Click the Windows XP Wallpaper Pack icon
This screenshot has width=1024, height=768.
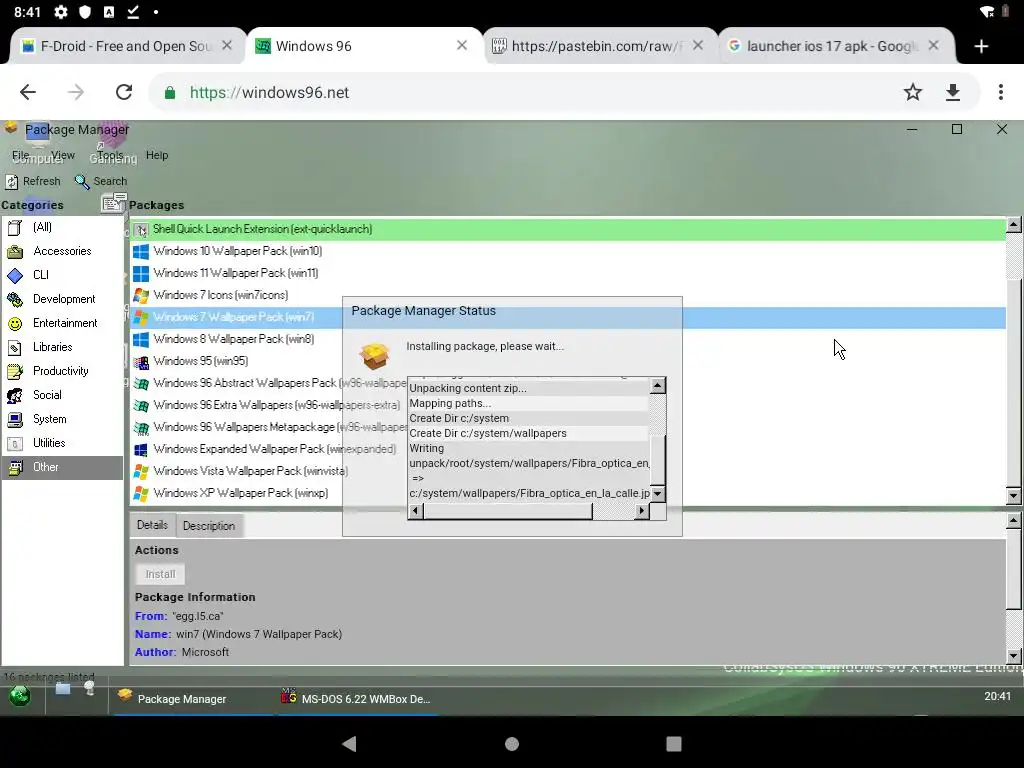[x=140, y=493]
